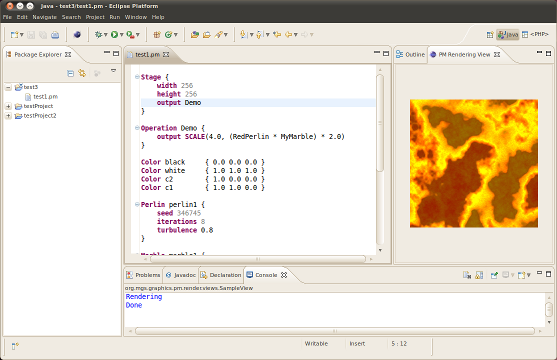Open the Search menu
The height and width of the screenshot is (360, 557).
click(71, 17)
